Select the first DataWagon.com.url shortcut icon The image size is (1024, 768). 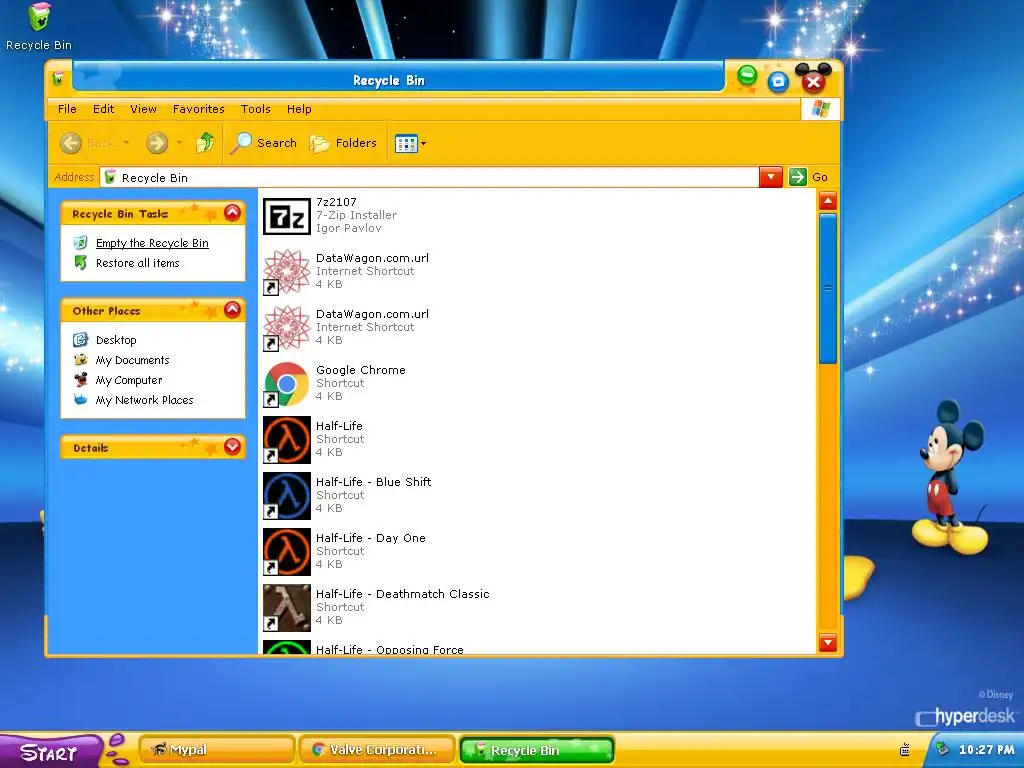tap(287, 272)
